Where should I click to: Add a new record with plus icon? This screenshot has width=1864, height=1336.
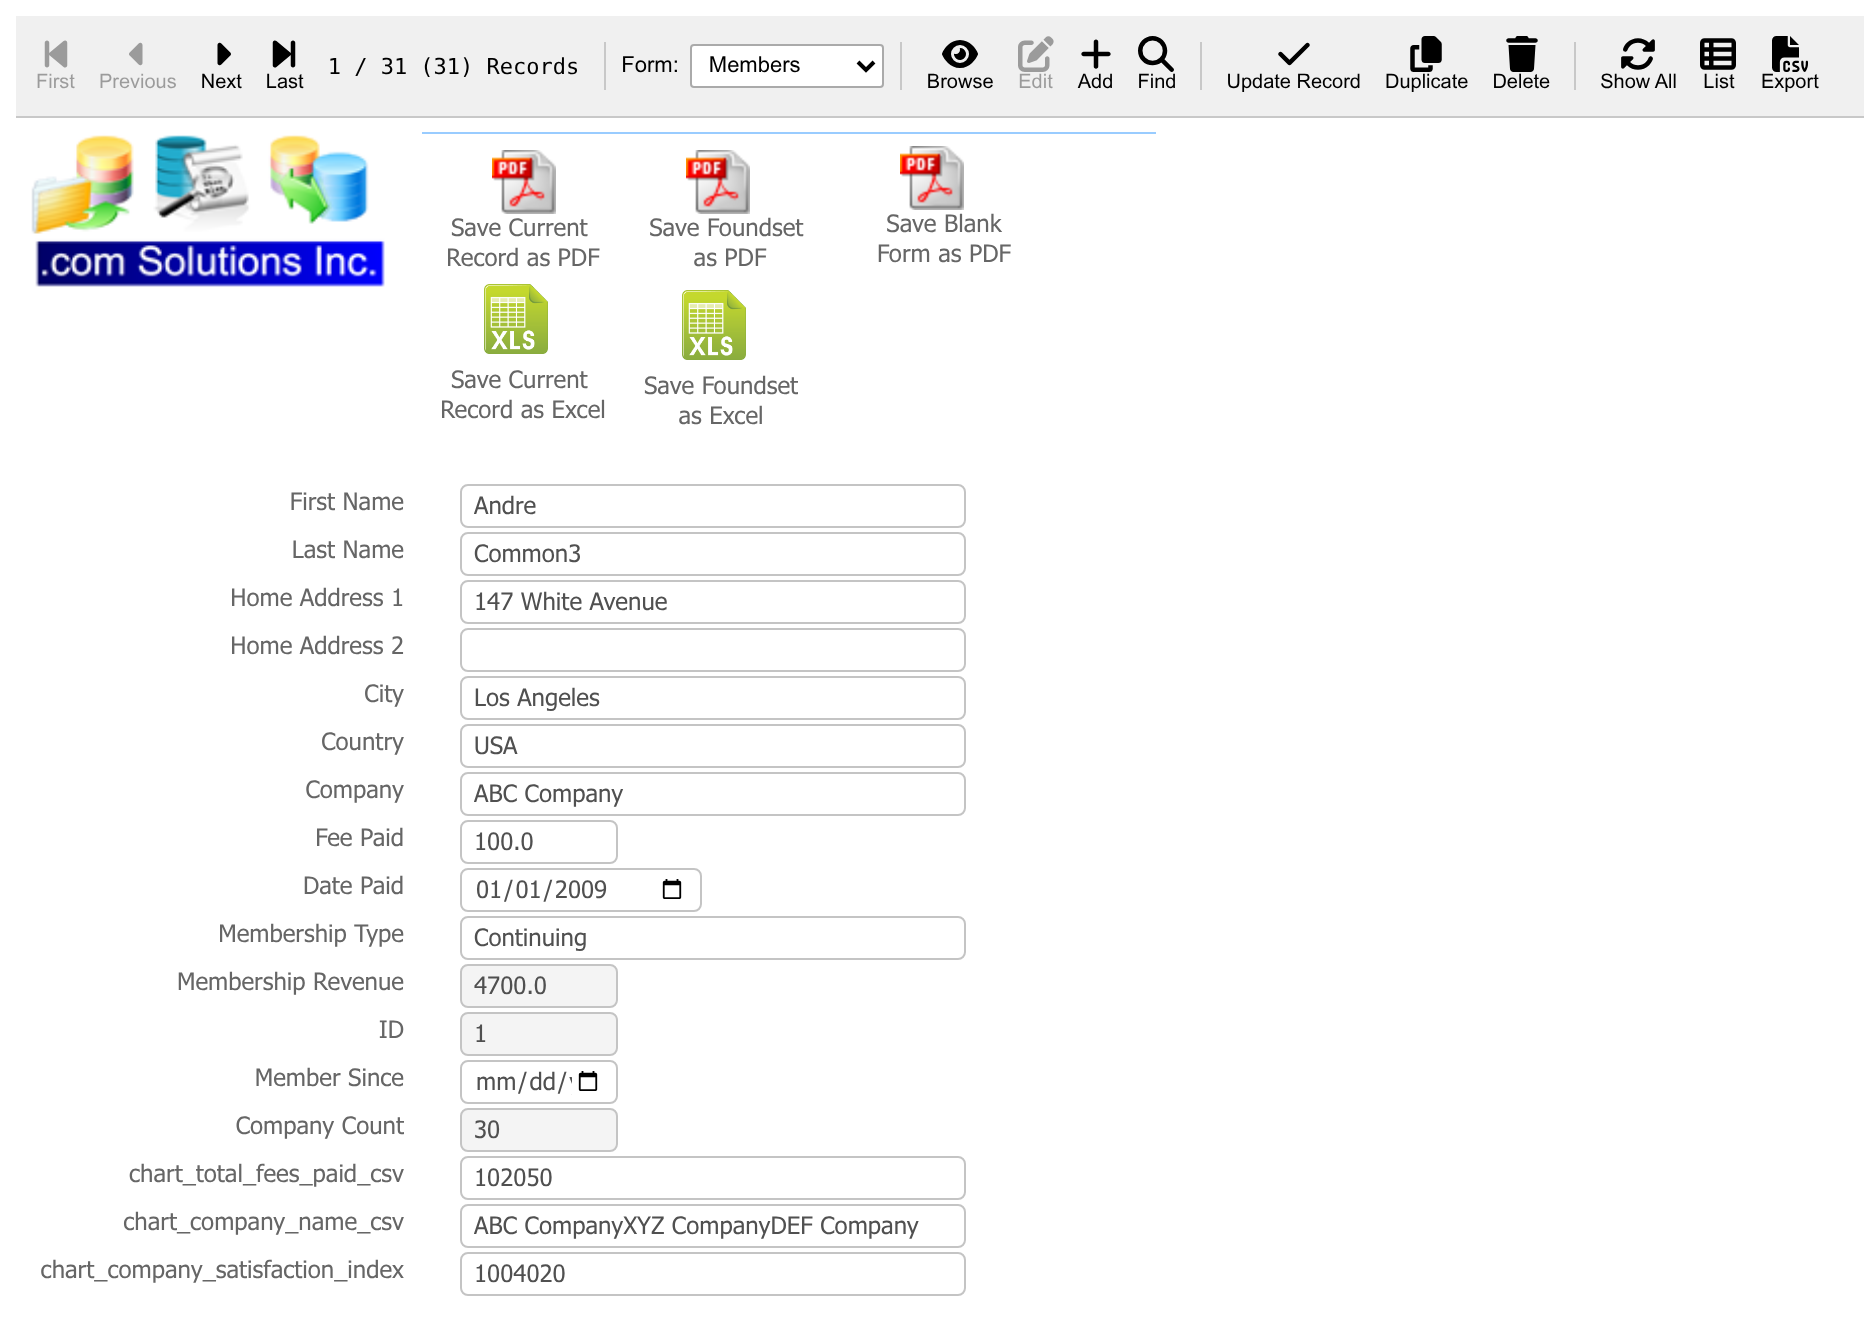point(1095,65)
